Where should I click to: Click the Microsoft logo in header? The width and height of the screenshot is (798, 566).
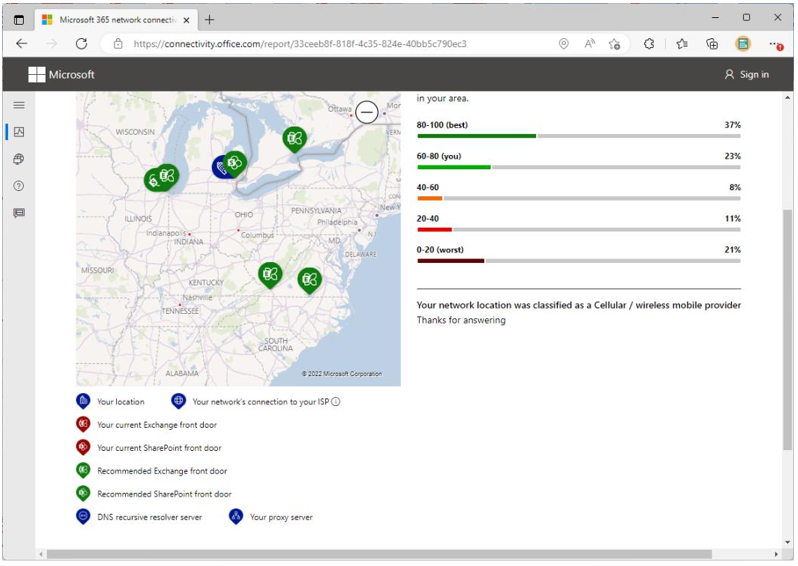62,74
